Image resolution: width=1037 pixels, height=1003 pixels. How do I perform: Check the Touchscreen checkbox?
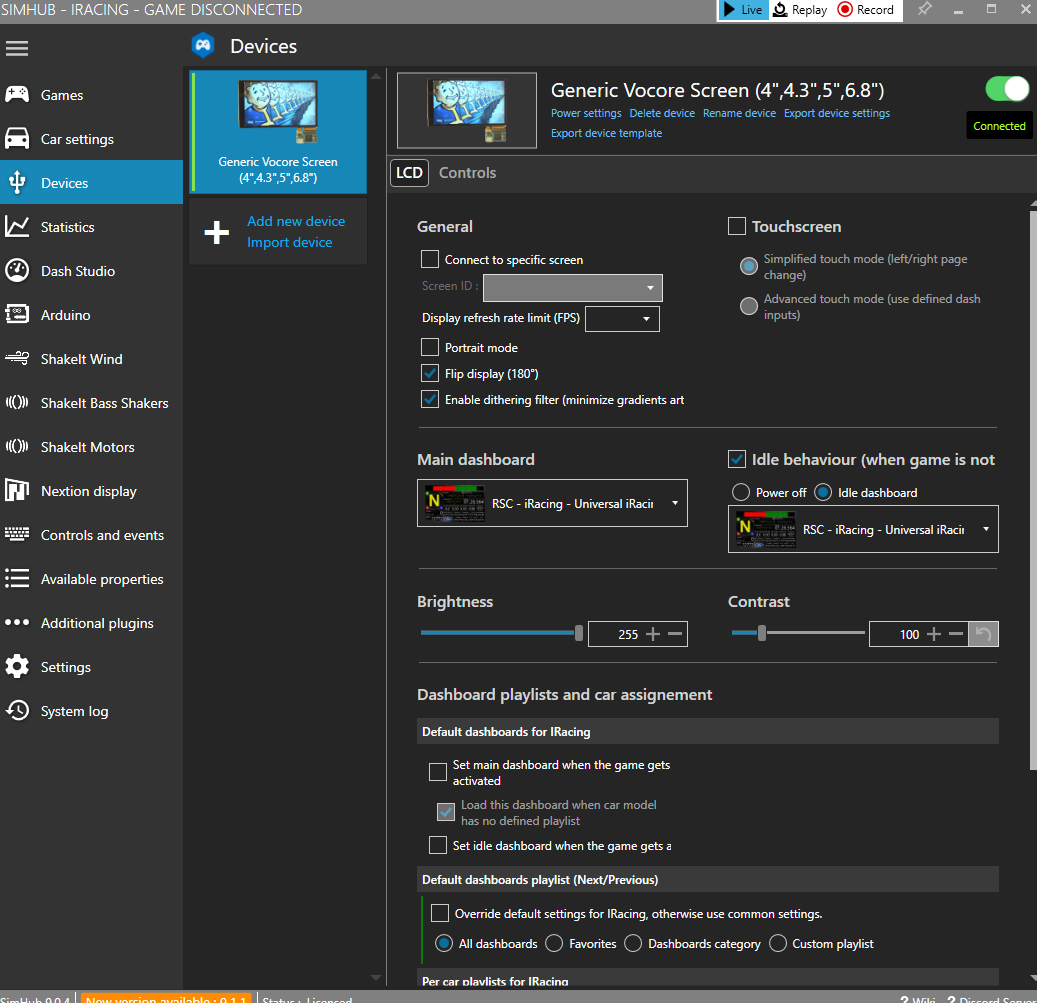737,226
